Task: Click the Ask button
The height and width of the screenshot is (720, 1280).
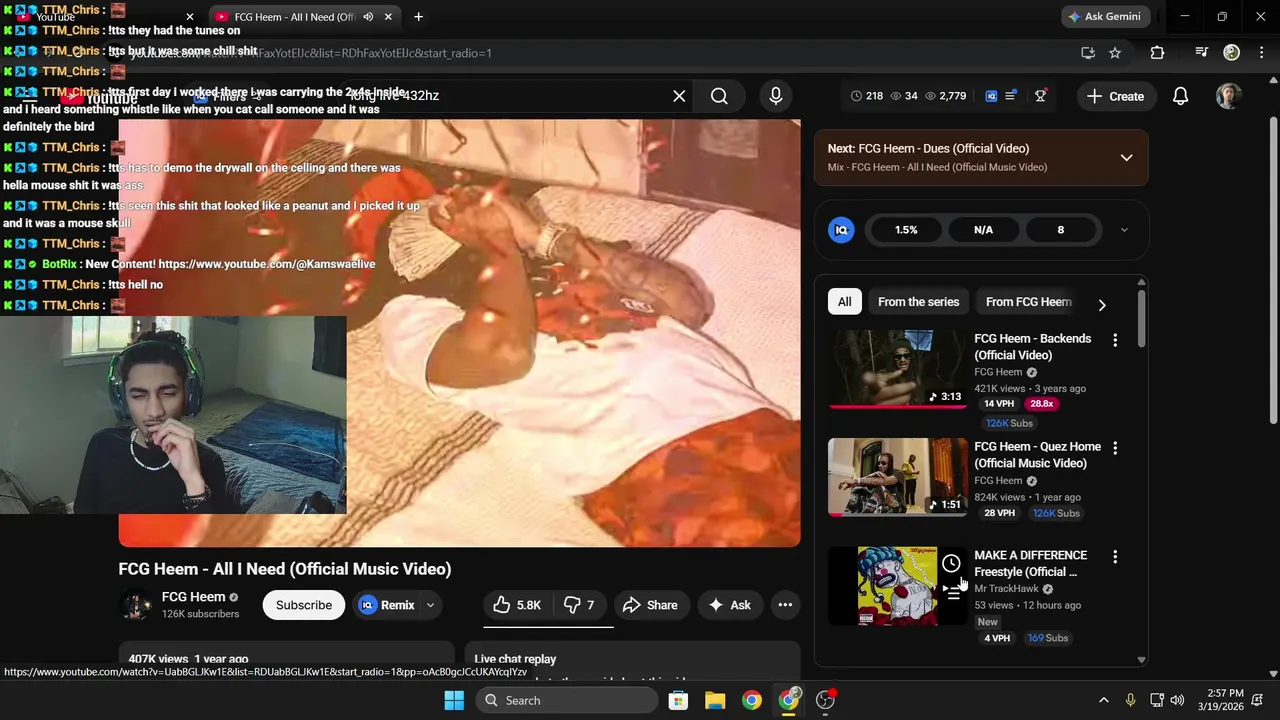Action: tap(729, 605)
